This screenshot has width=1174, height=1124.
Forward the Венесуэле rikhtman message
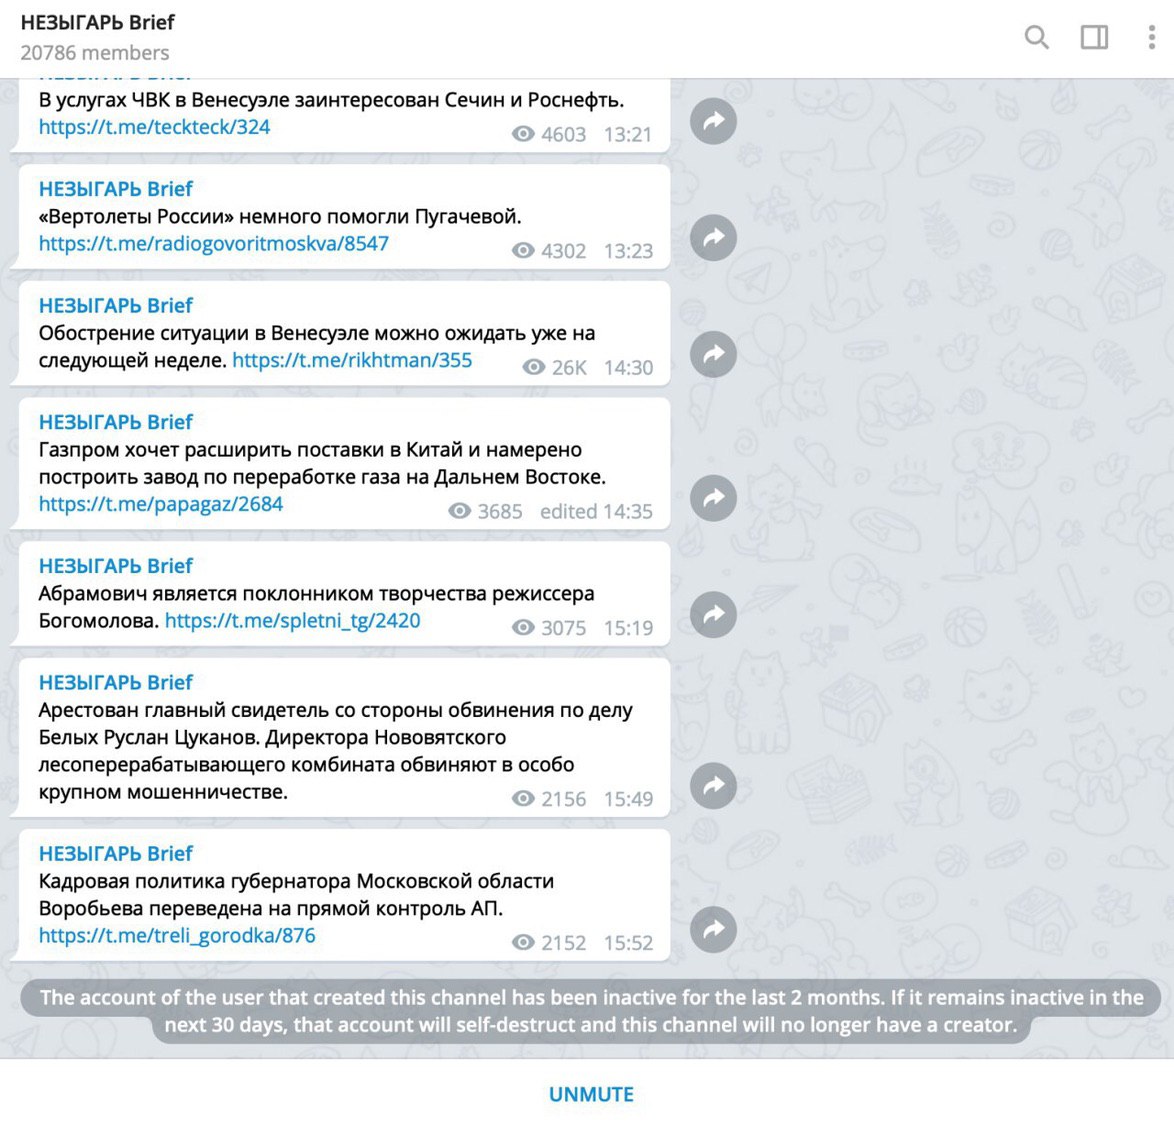click(713, 353)
